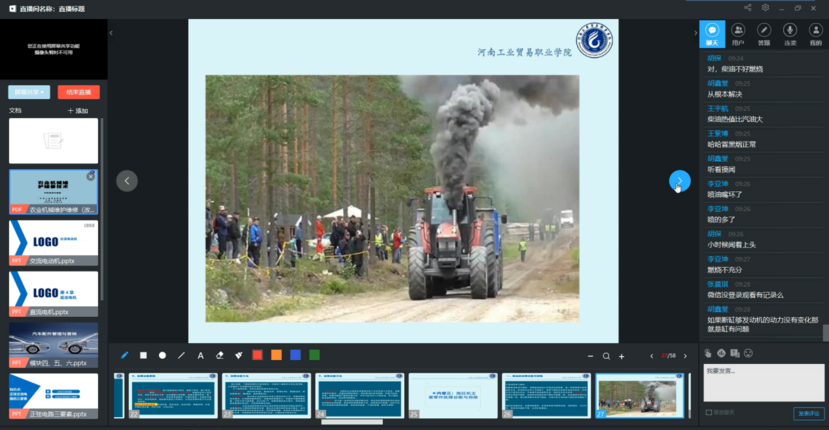The image size is (829, 430).
Task: Click the main slide tractor image
Action: (392, 198)
